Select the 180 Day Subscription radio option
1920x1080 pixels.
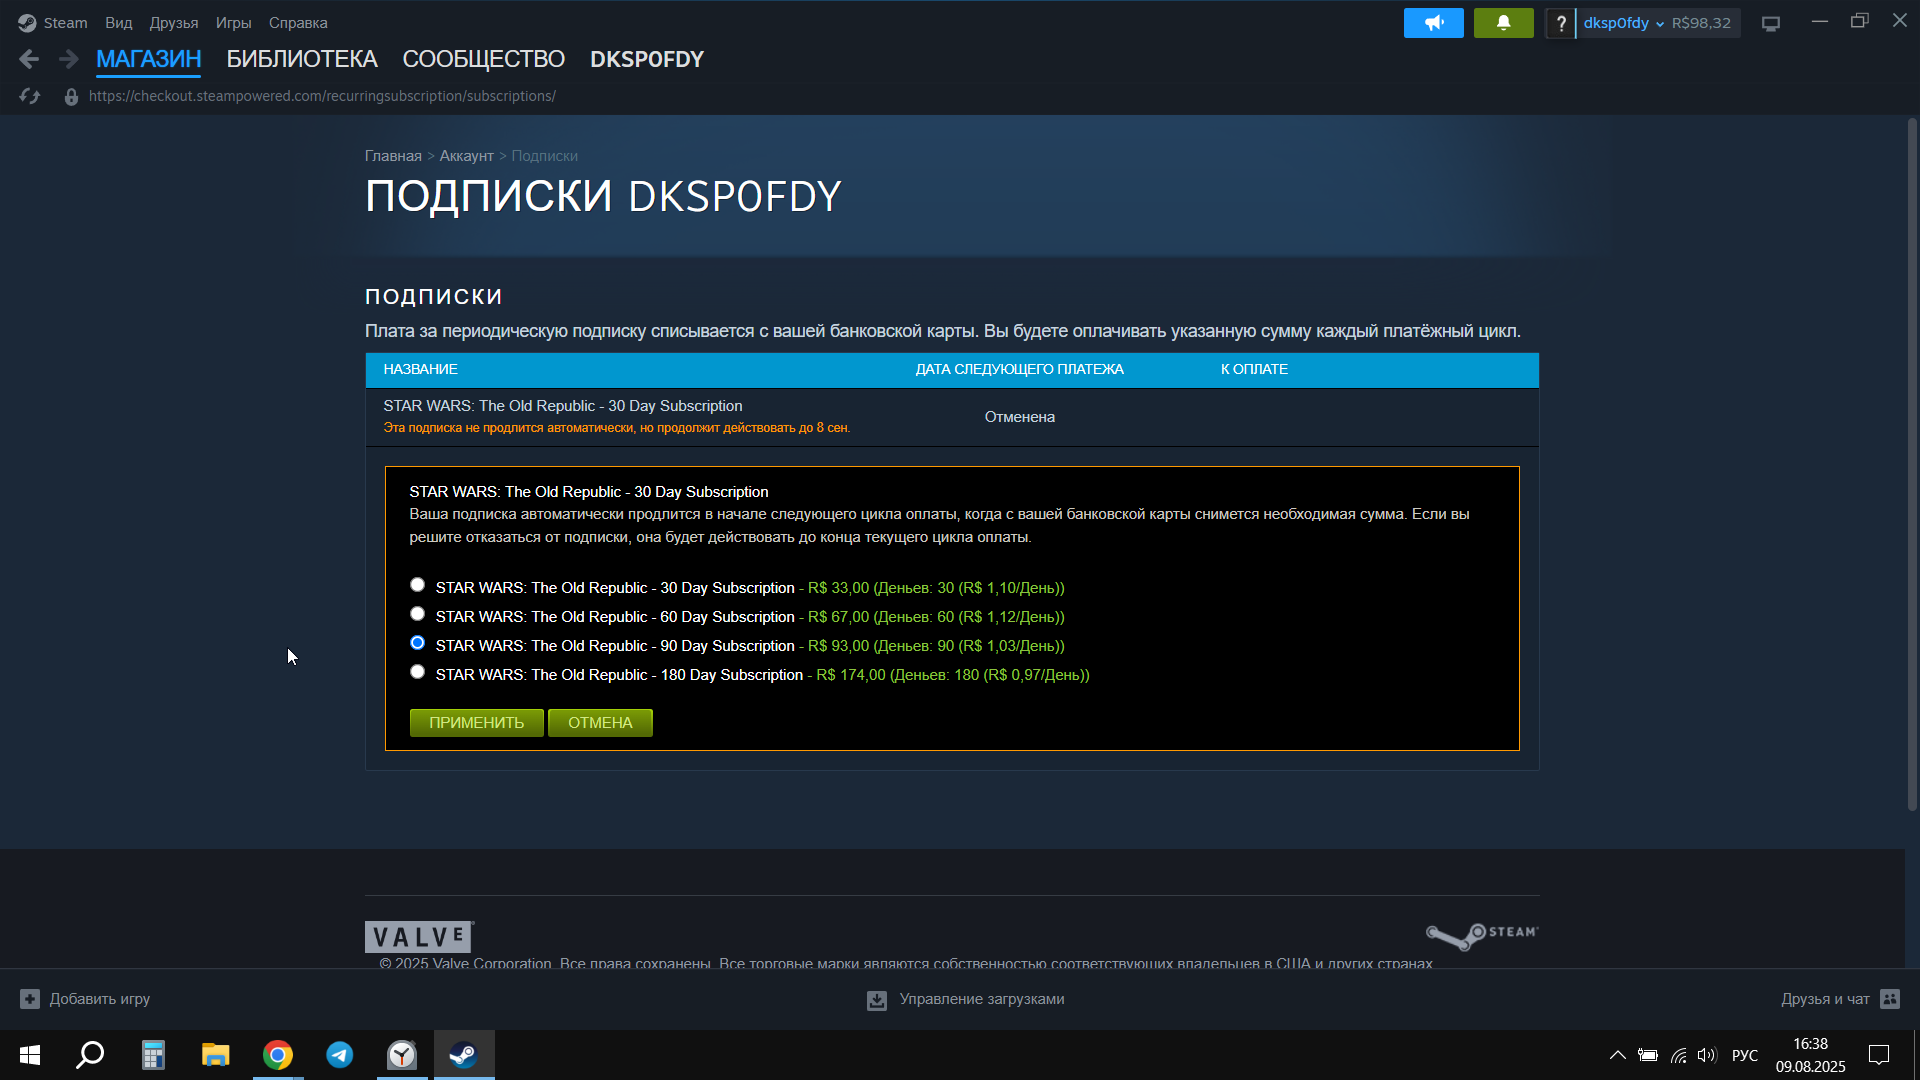(417, 672)
